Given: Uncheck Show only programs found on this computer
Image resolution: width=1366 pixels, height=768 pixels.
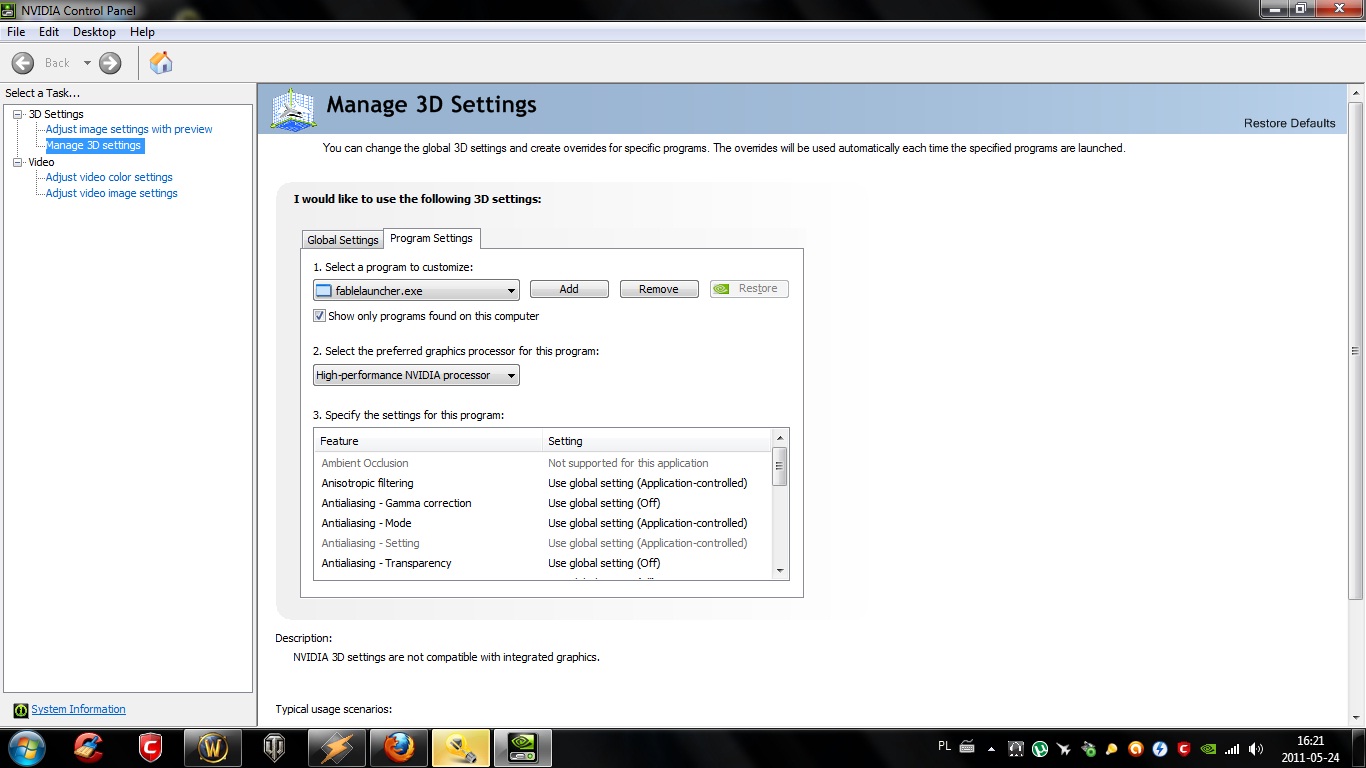Looking at the screenshot, I should pyautogui.click(x=320, y=316).
